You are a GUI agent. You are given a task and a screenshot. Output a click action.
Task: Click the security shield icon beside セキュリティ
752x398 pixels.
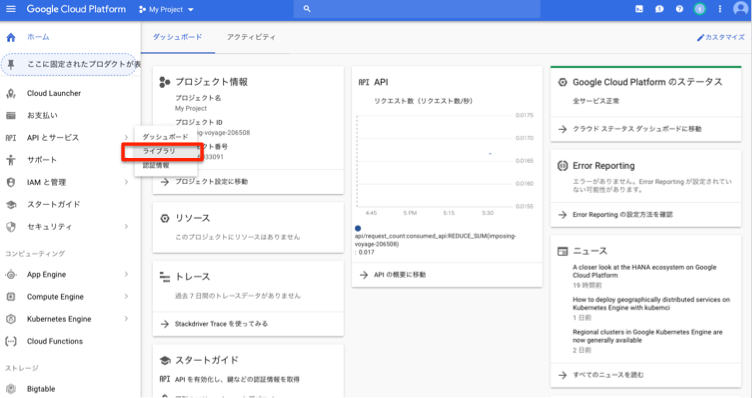tap(11, 227)
